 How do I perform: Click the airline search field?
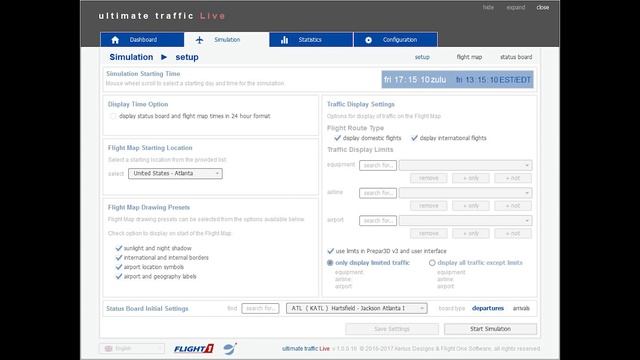pyautogui.click(x=378, y=193)
